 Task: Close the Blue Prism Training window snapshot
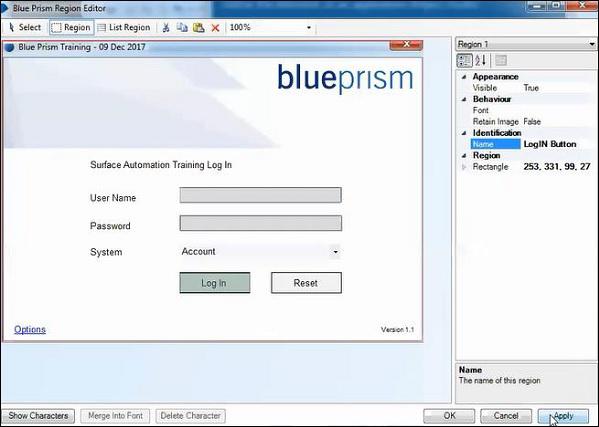406,45
